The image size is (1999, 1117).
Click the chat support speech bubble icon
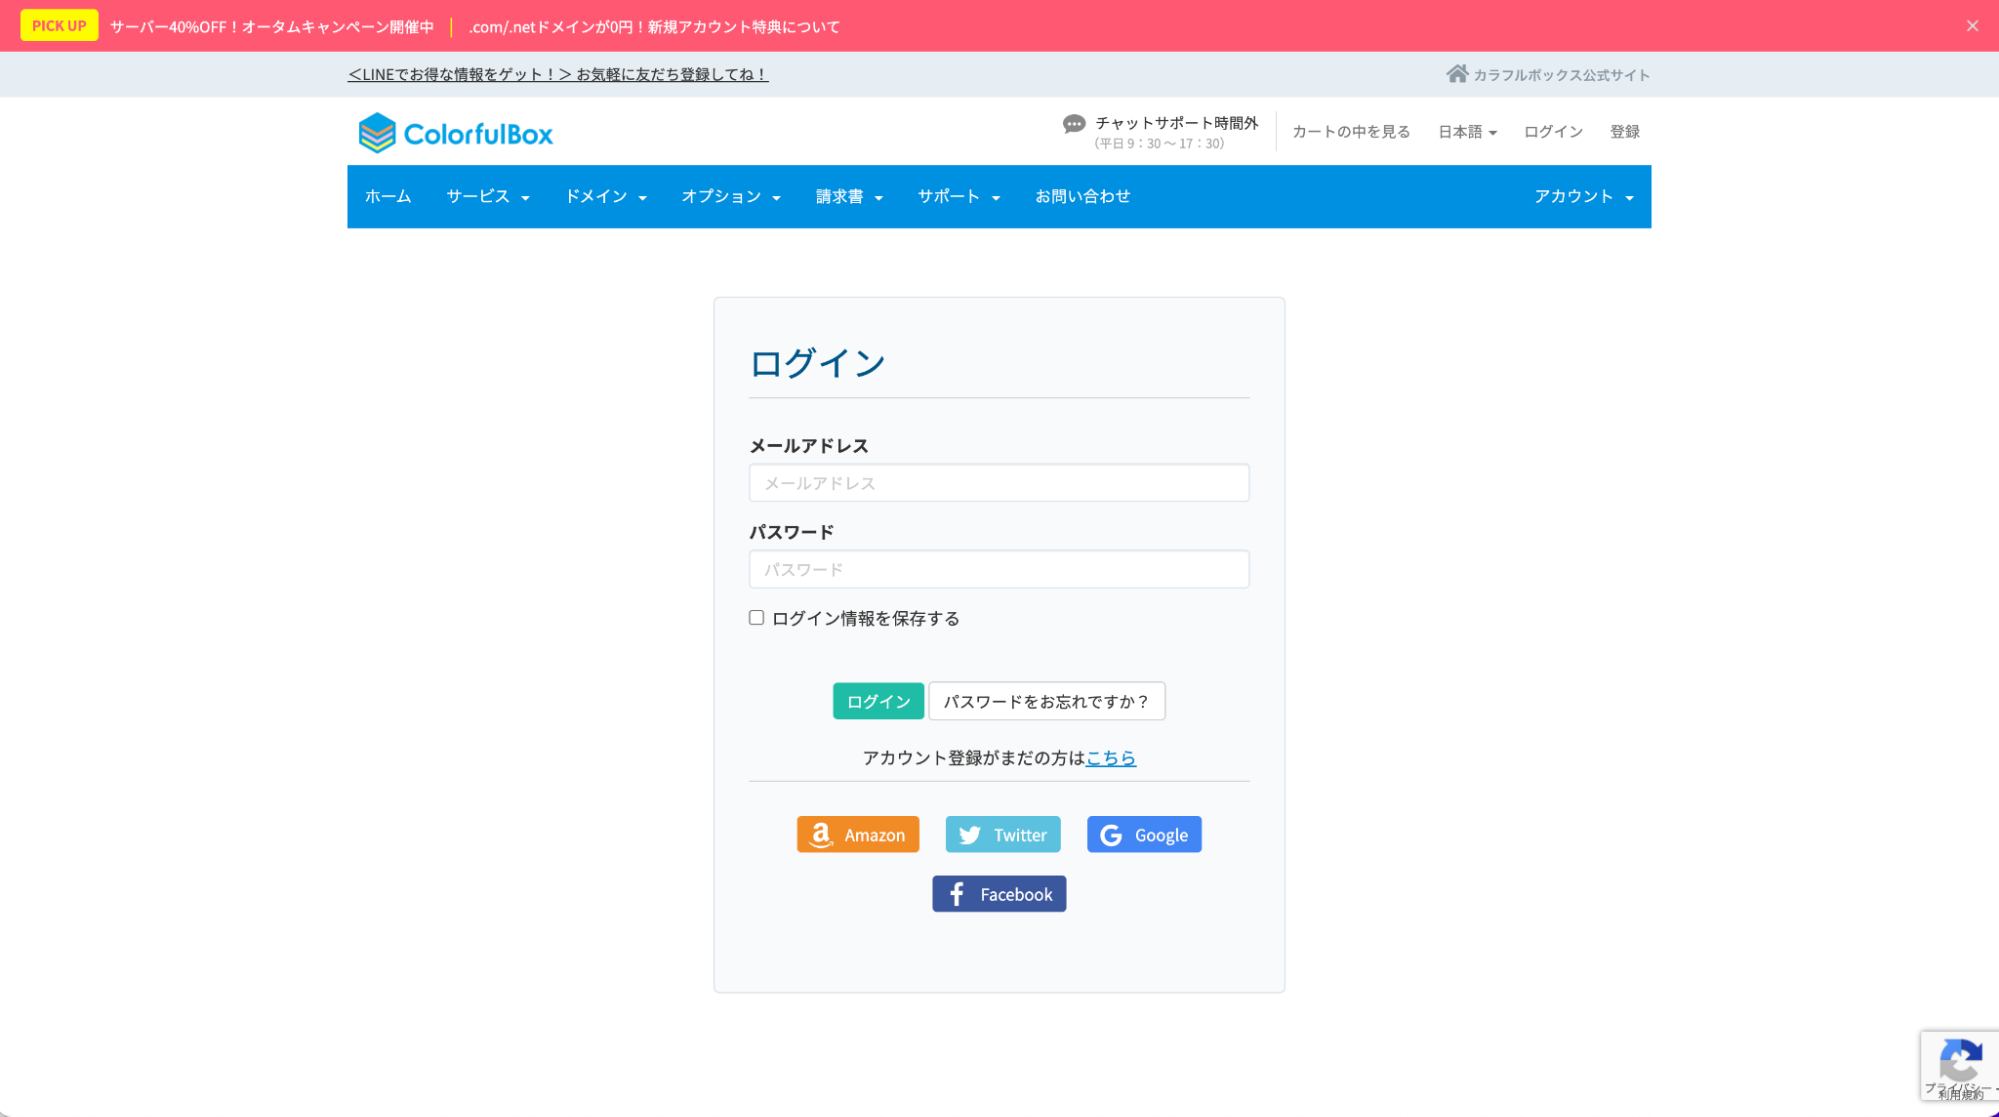pyautogui.click(x=1074, y=124)
